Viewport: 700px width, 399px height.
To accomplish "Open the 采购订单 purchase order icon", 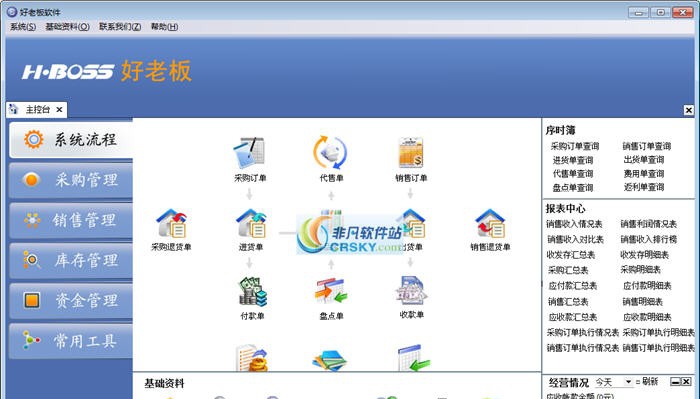I will click(x=250, y=153).
